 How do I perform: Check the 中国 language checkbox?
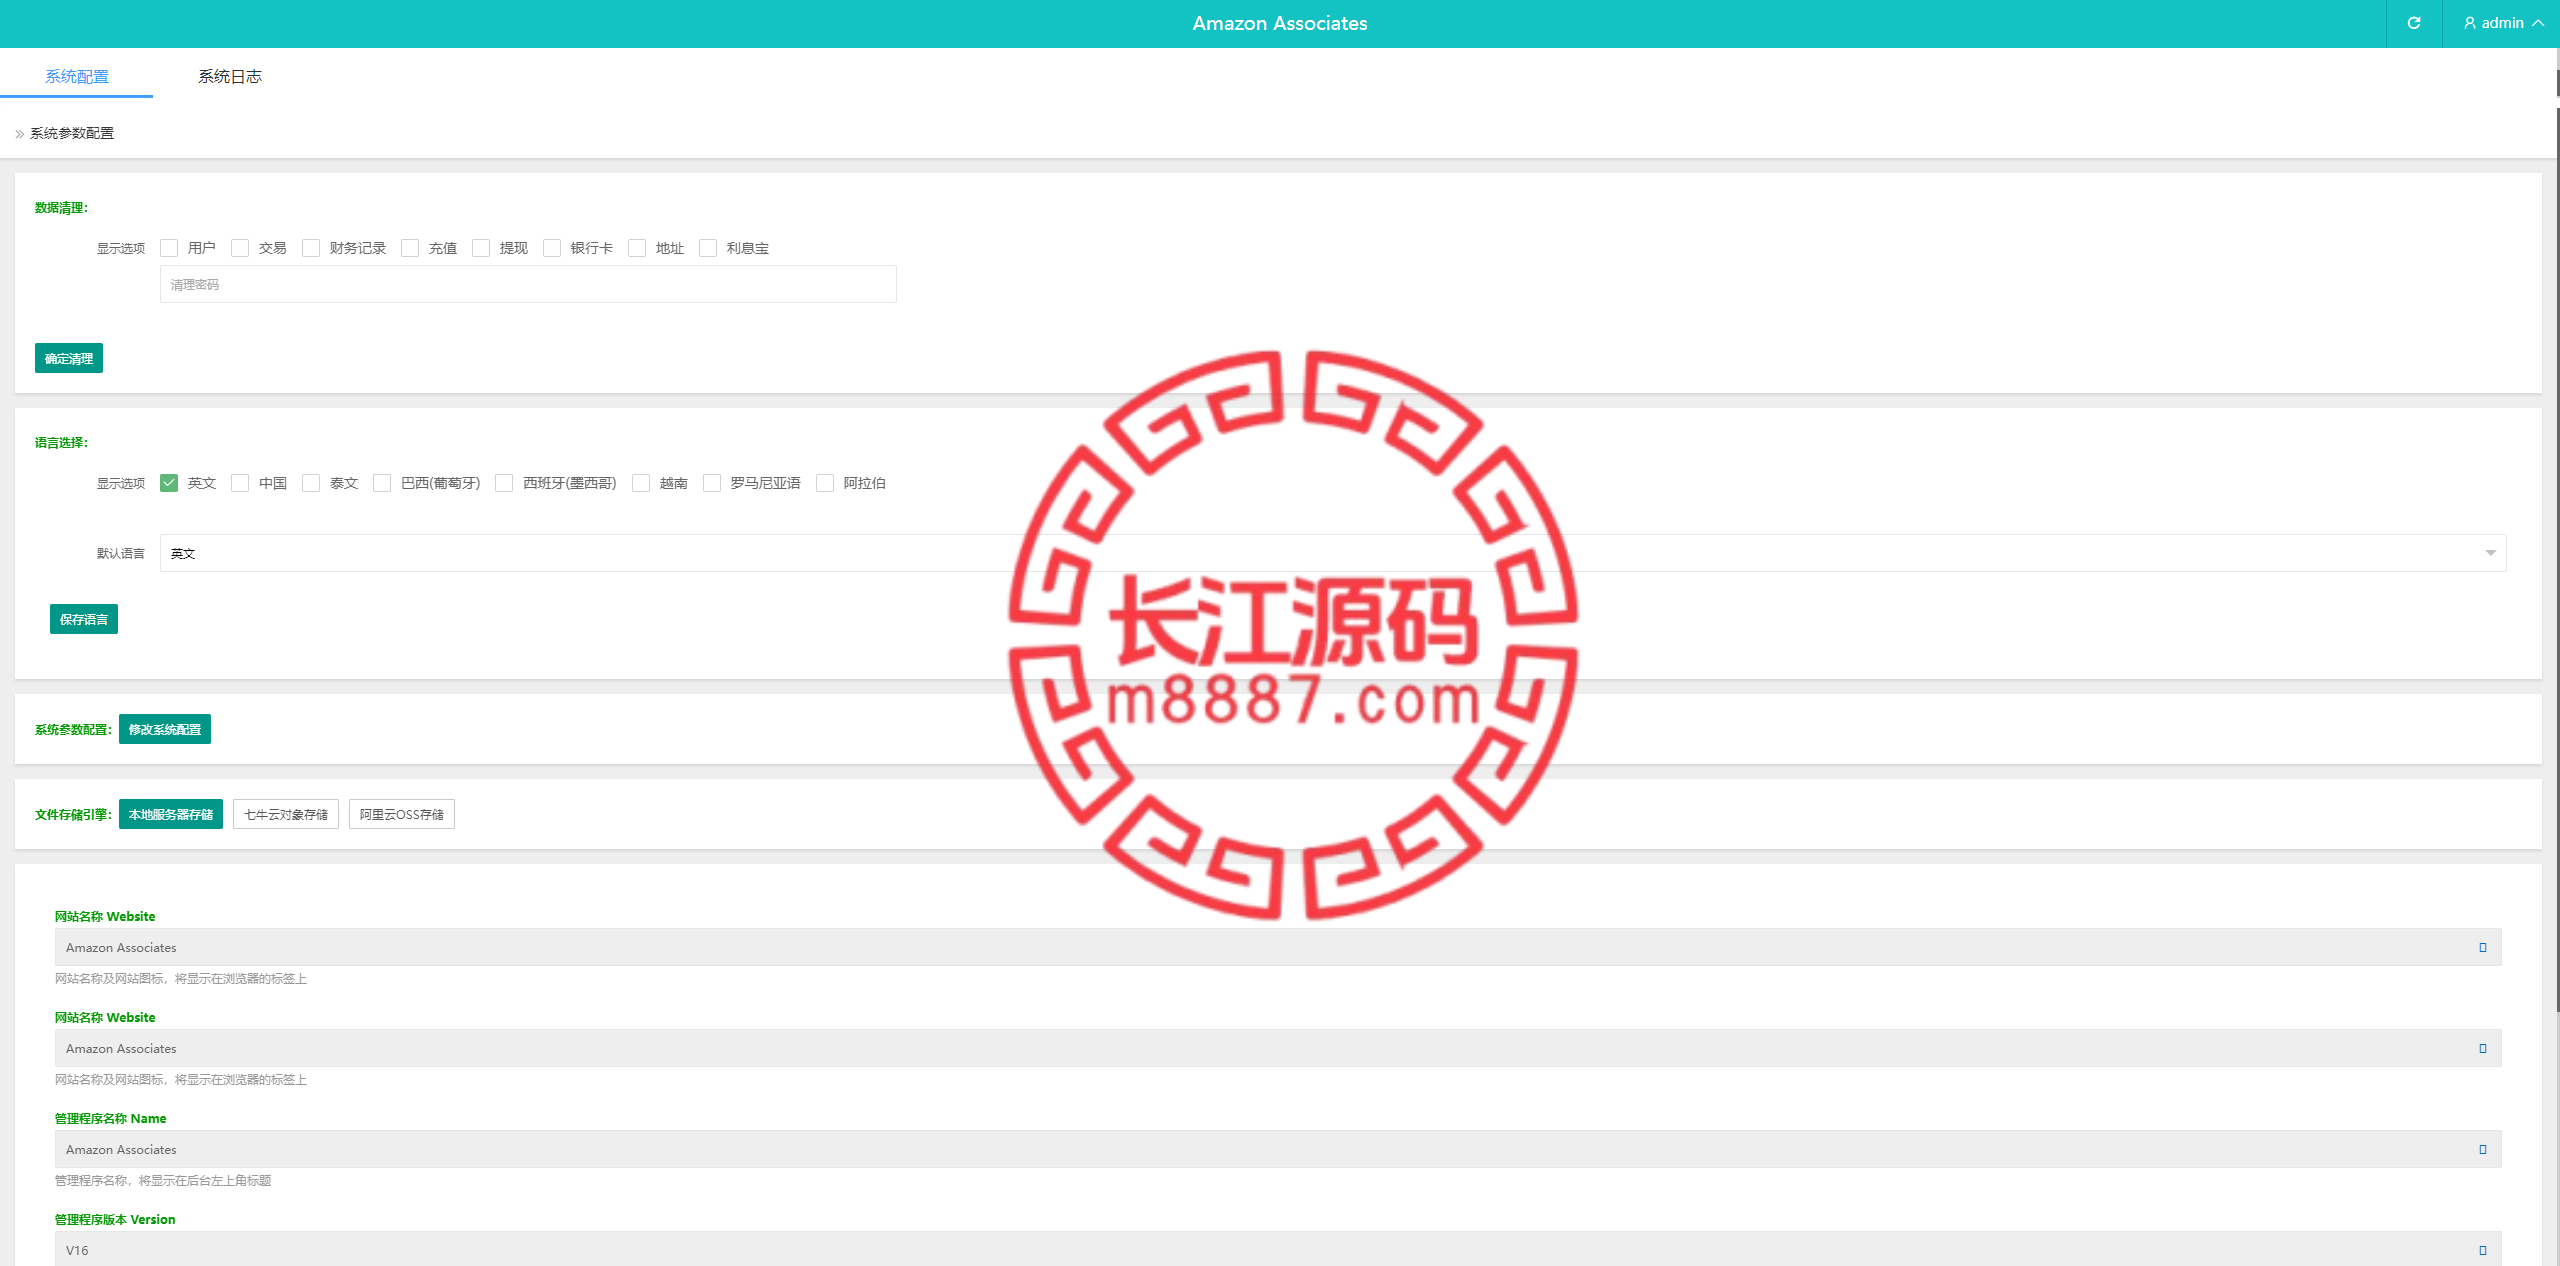240,483
